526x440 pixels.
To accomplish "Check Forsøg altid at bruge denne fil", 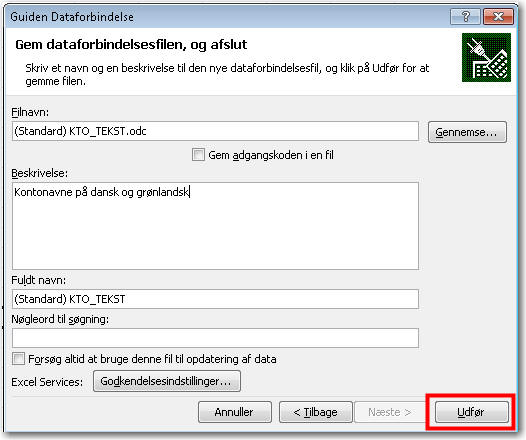I will click(18, 359).
